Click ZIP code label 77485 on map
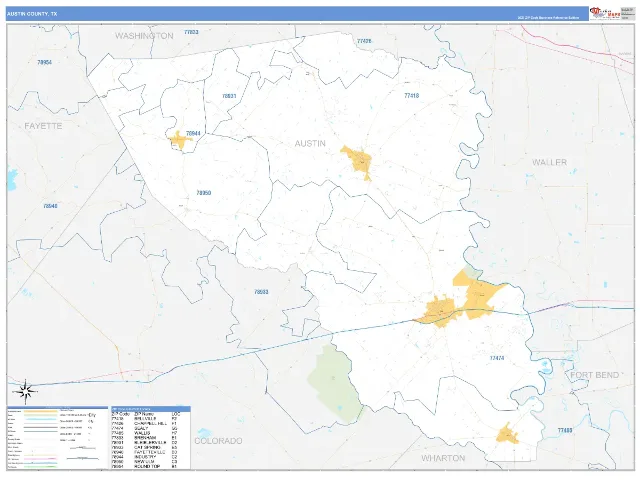 point(565,431)
